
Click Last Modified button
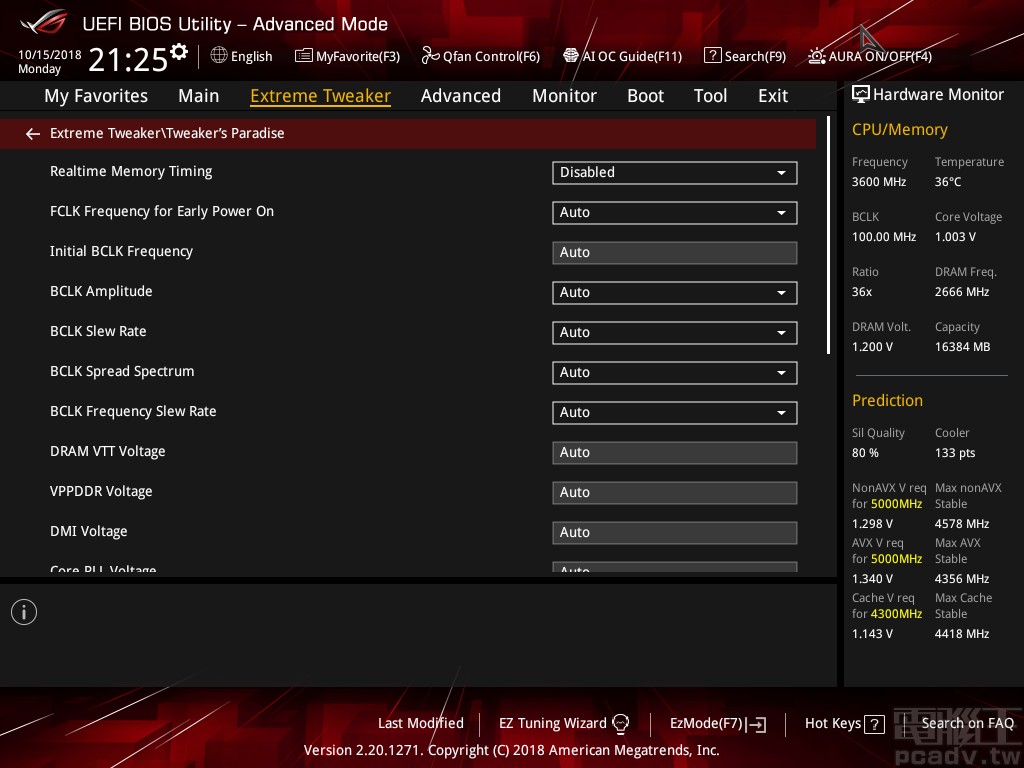[x=420, y=723]
